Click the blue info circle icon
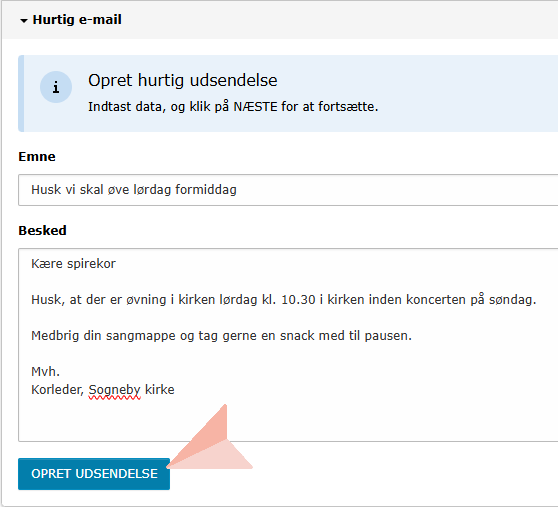 [56, 87]
